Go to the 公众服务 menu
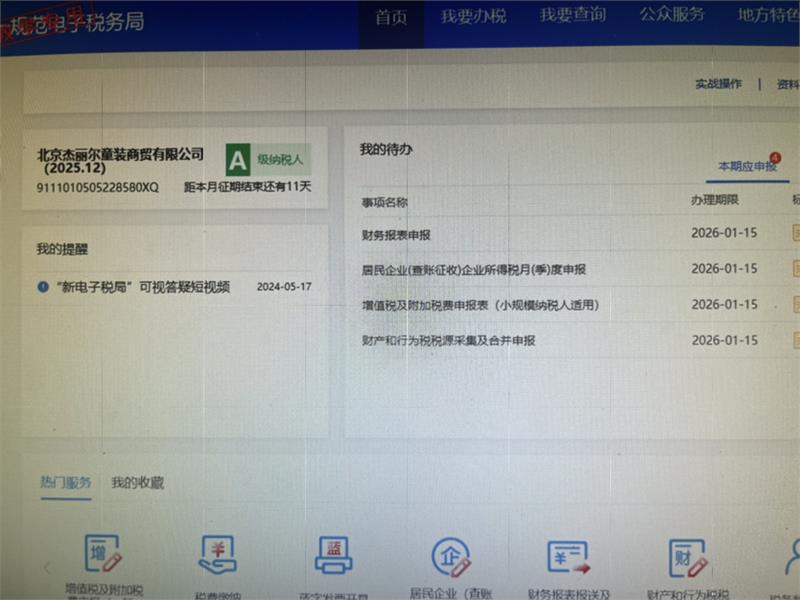The width and height of the screenshot is (800, 600). pyautogui.click(x=671, y=15)
